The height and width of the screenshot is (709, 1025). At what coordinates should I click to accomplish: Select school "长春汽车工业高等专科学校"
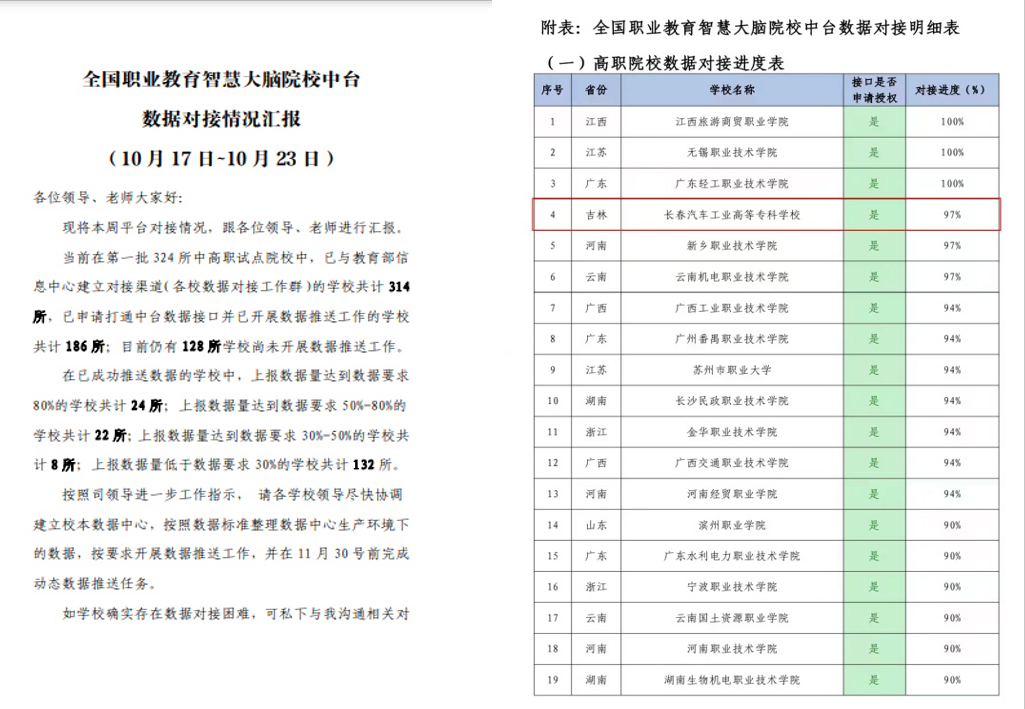(x=732, y=214)
